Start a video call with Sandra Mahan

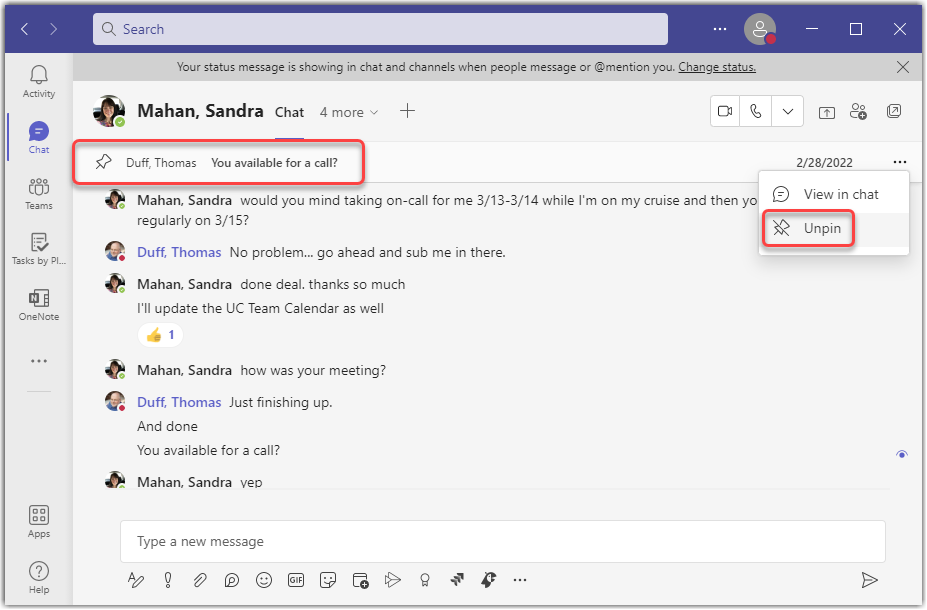click(724, 111)
